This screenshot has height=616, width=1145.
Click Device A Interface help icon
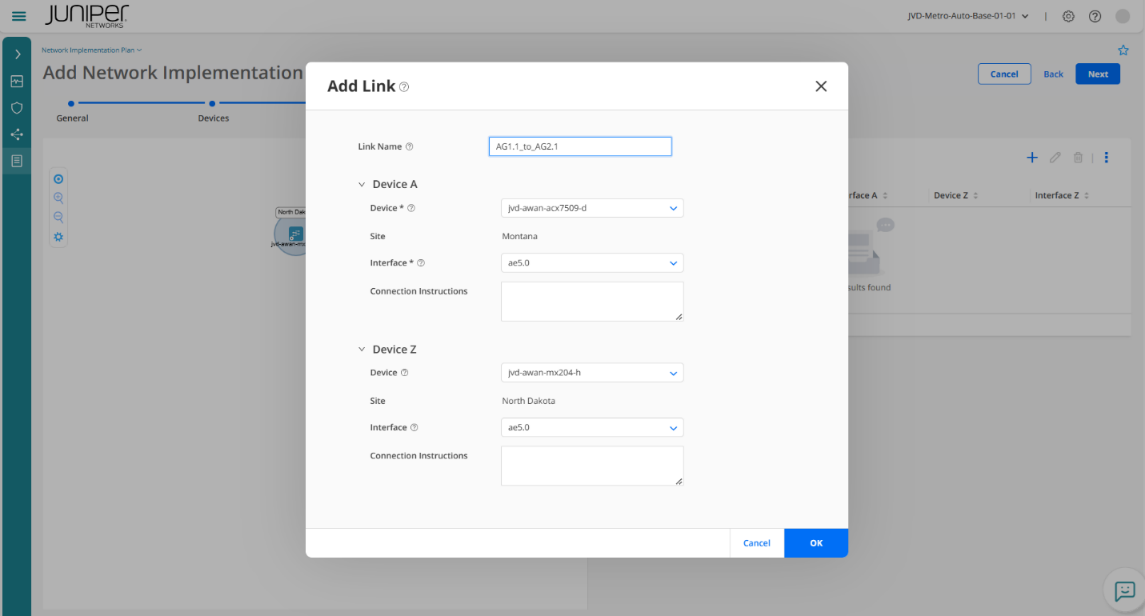(421, 263)
